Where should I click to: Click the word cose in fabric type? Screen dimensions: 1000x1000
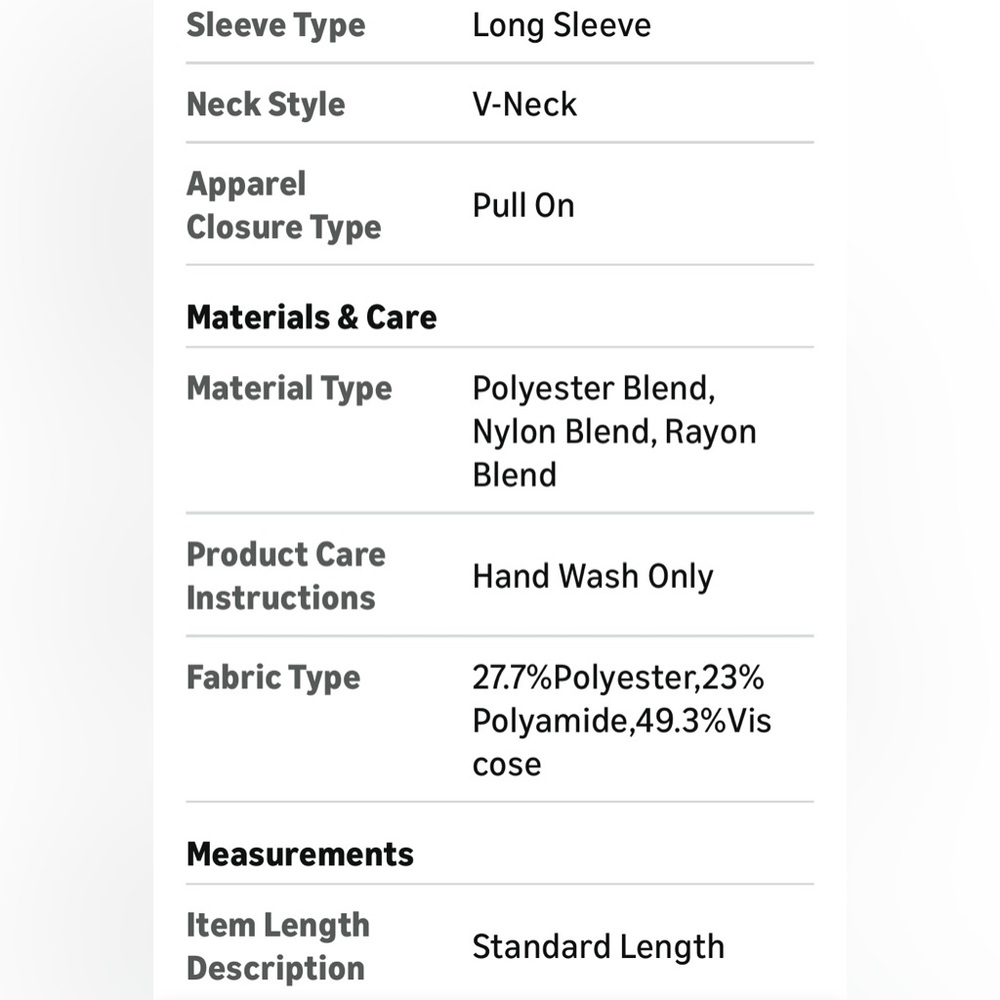pyautogui.click(x=506, y=766)
